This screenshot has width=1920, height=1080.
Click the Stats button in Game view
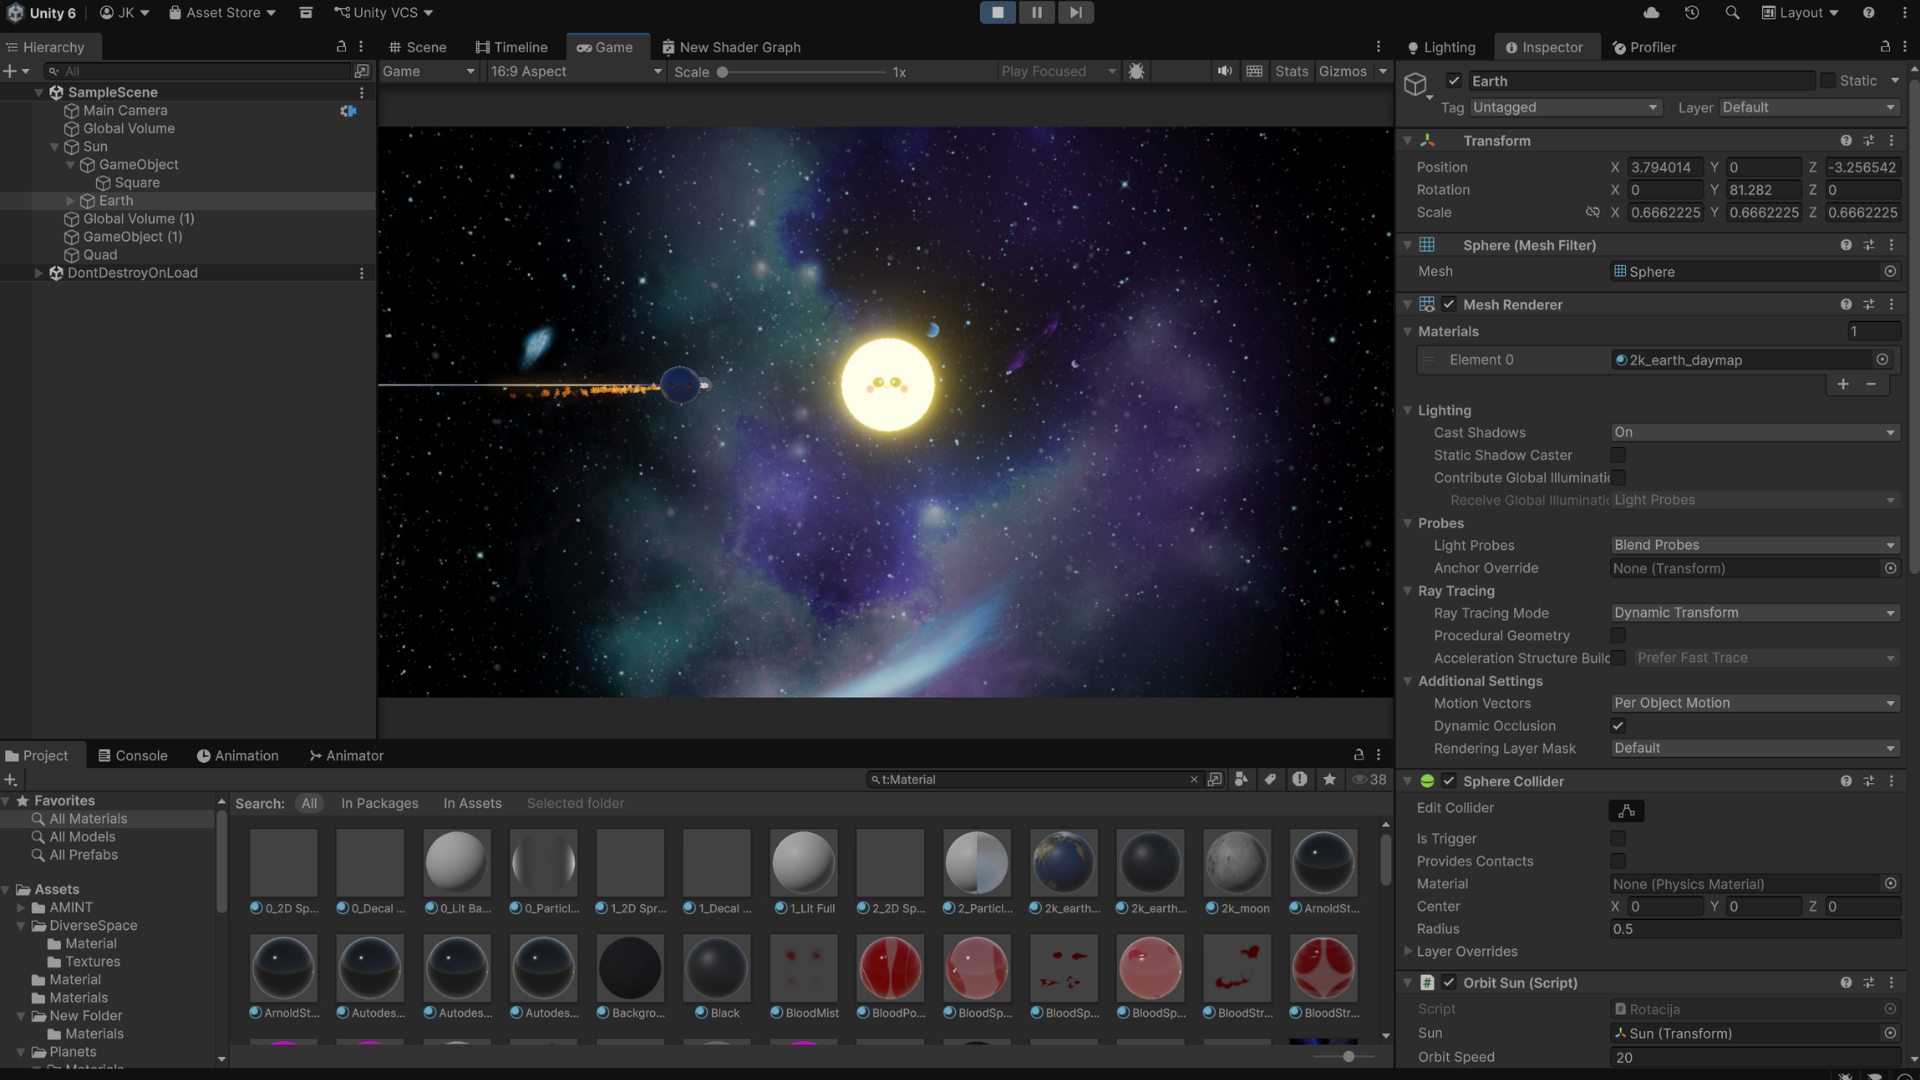[1291, 71]
